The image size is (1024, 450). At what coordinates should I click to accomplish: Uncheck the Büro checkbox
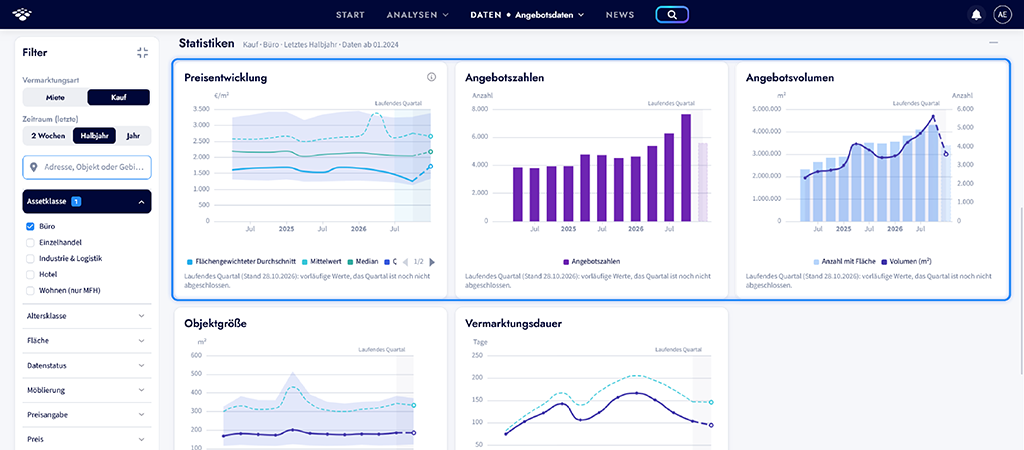point(30,227)
